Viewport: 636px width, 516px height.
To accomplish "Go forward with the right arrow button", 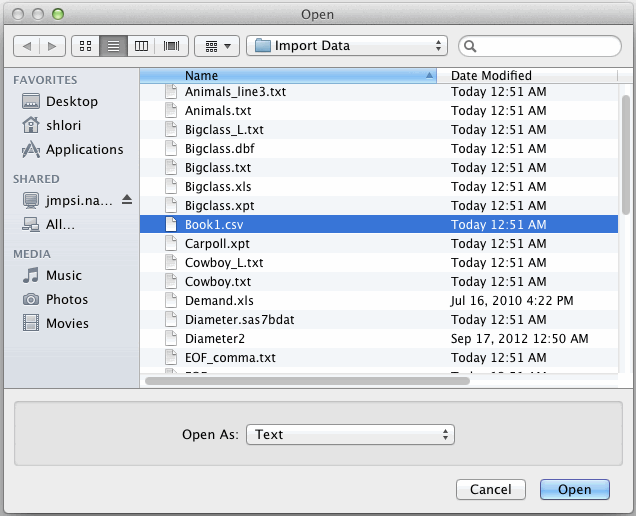I will click(52, 46).
